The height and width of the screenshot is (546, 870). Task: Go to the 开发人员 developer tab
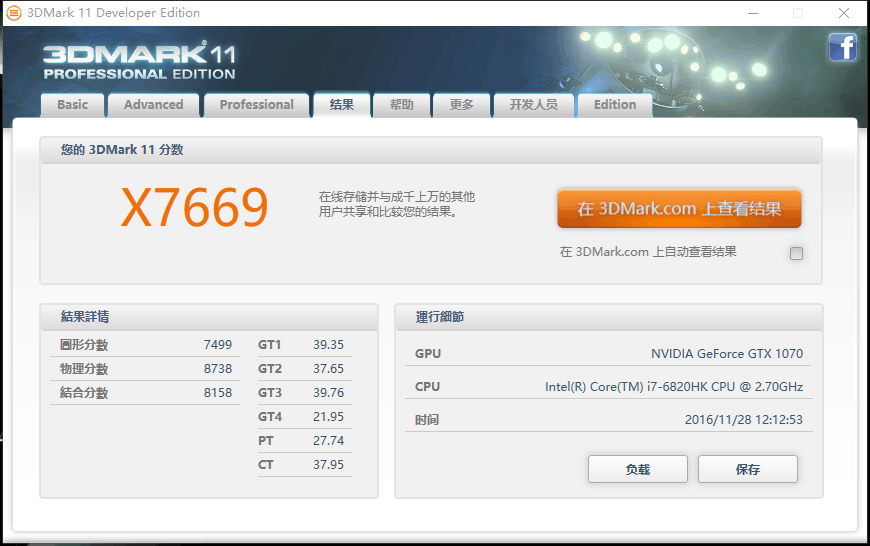click(534, 105)
